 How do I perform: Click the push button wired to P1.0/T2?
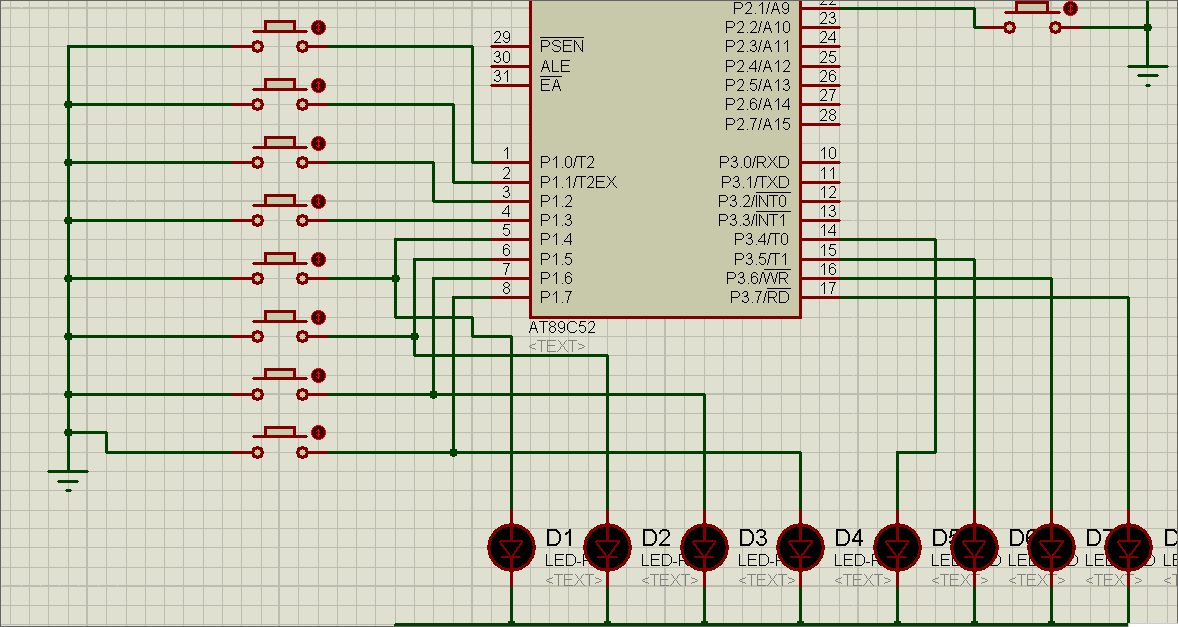(x=280, y=38)
